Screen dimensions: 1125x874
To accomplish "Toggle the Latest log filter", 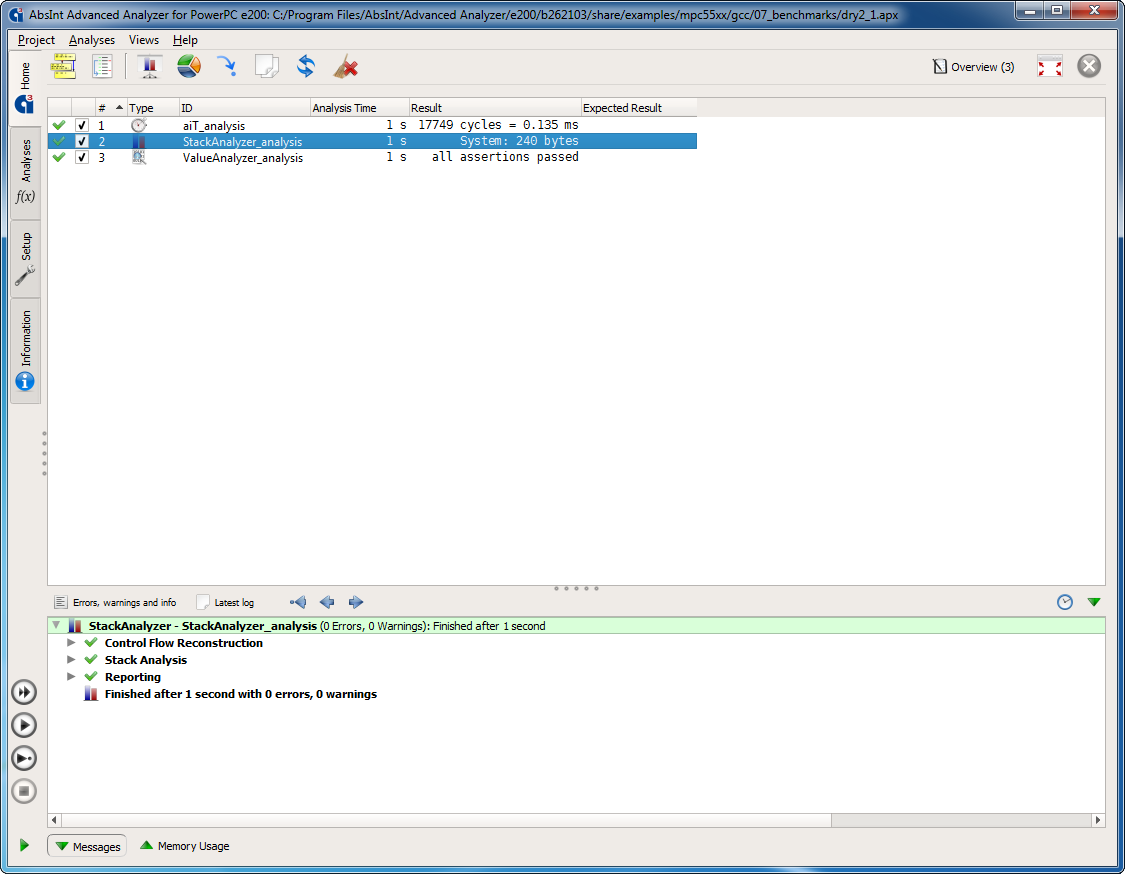I will click(226, 602).
